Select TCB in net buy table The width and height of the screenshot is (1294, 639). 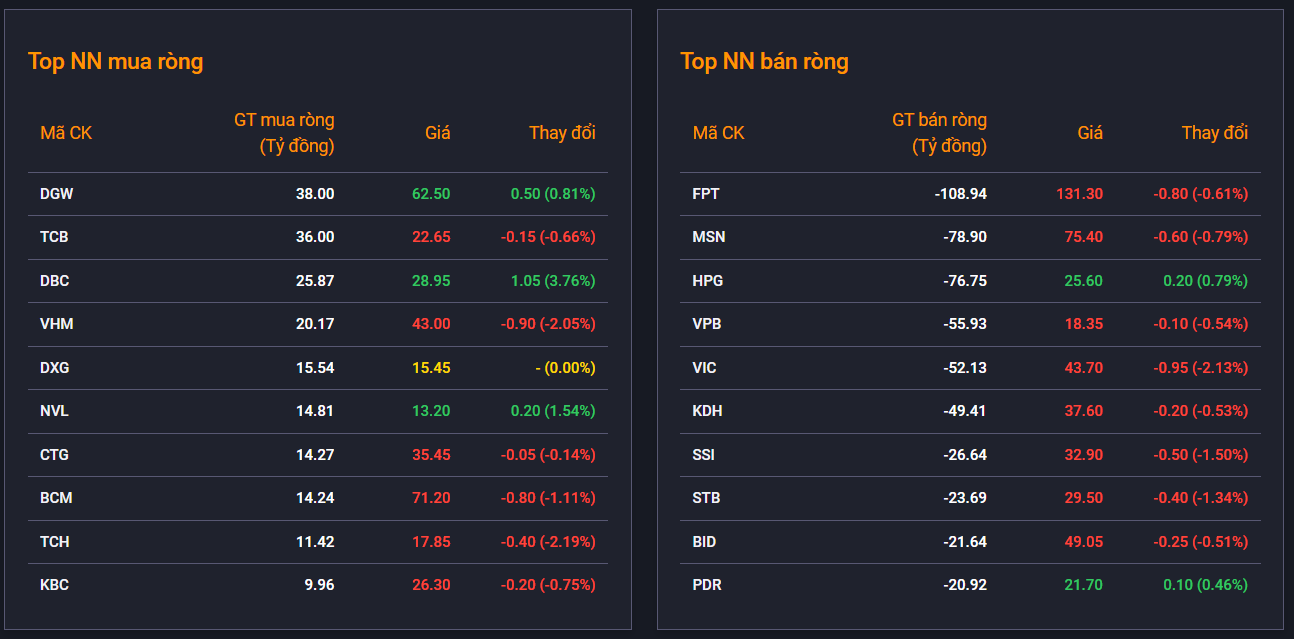54,237
